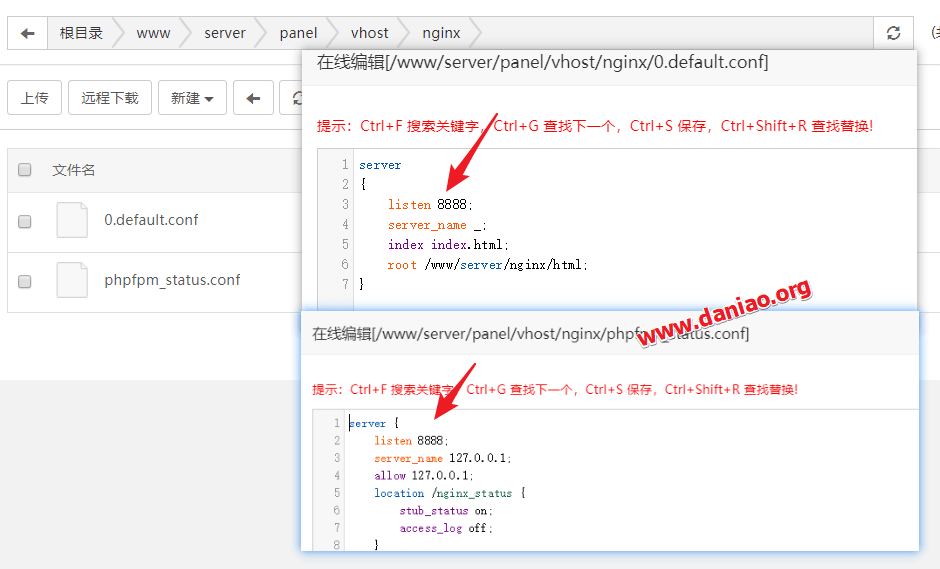
Task: Click the back arrow in breadcrumb bar
Action: tap(27, 33)
